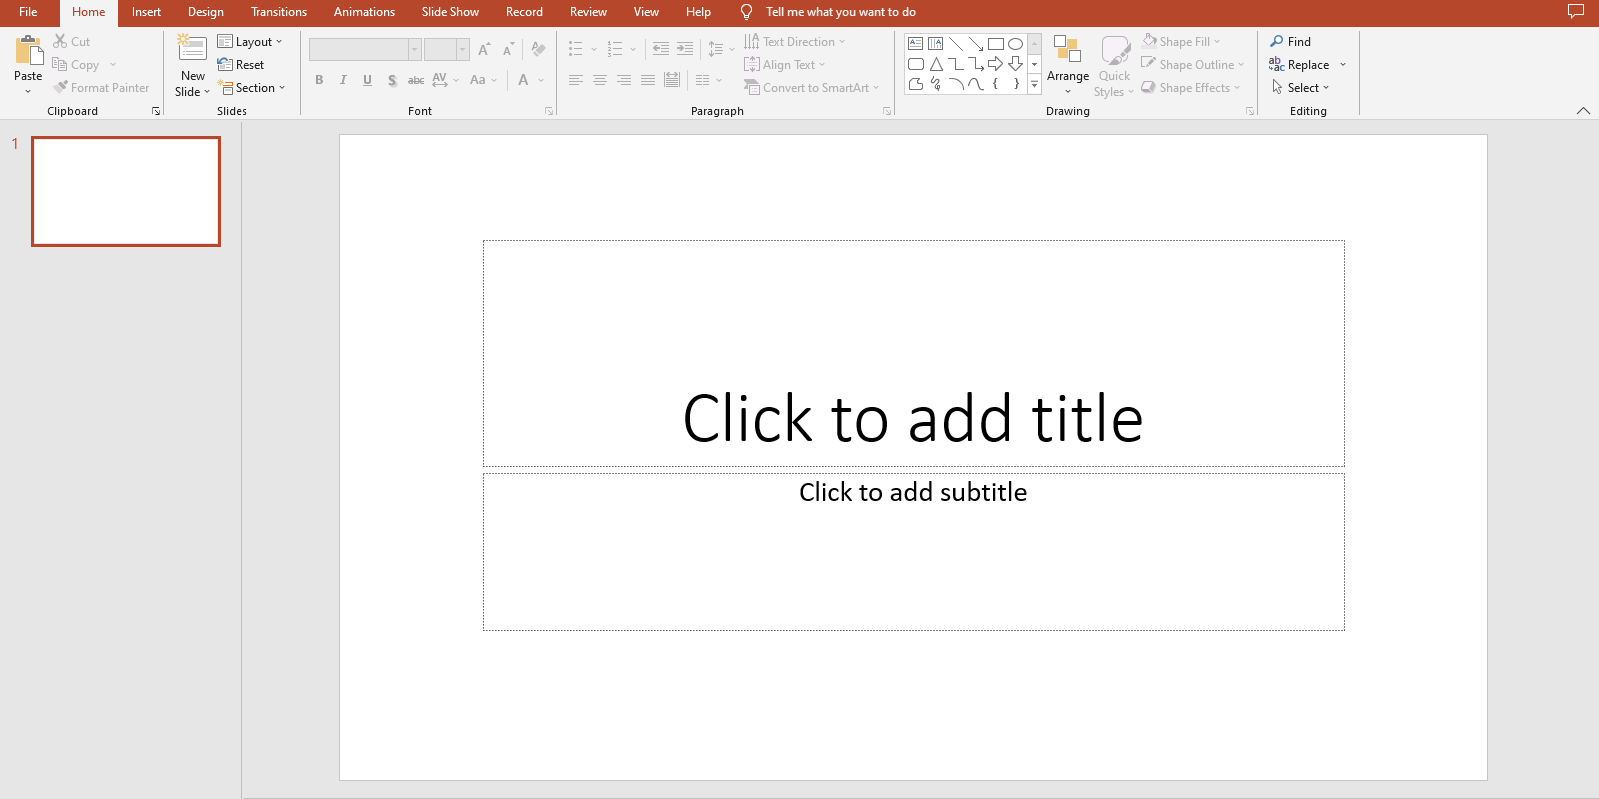1599x799 pixels.
Task: Click Convert to SmartArt button
Action: click(811, 88)
